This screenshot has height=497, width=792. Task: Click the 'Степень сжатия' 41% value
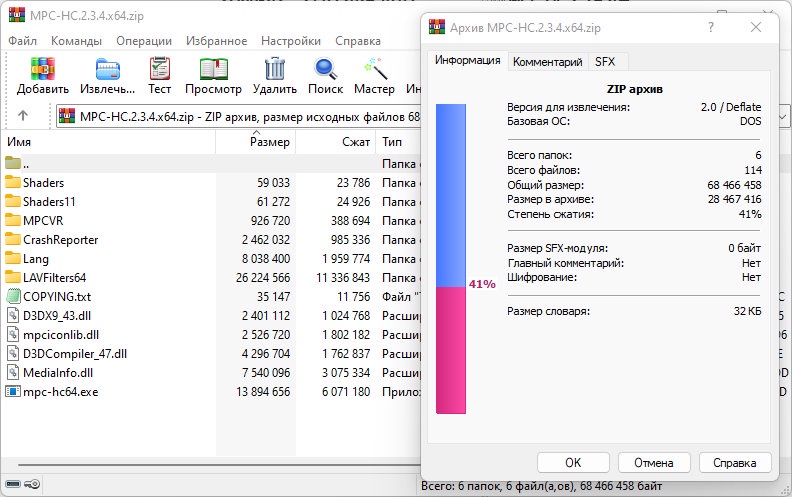(750, 214)
